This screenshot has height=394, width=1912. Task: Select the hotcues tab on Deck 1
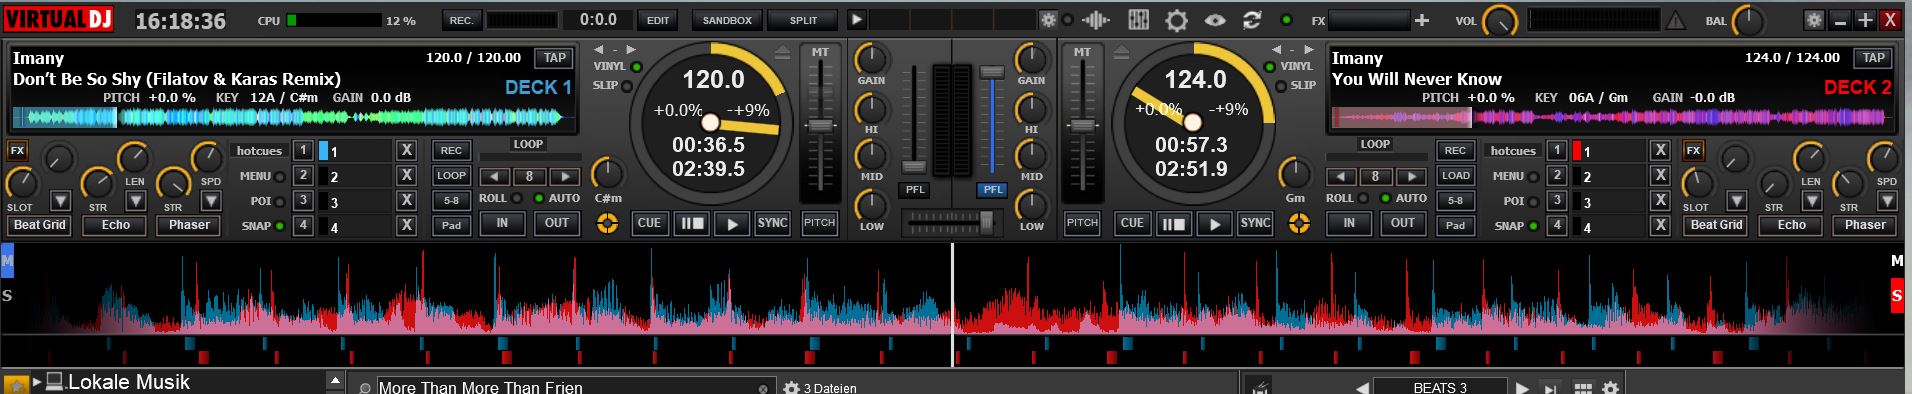(x=259, y=151)
